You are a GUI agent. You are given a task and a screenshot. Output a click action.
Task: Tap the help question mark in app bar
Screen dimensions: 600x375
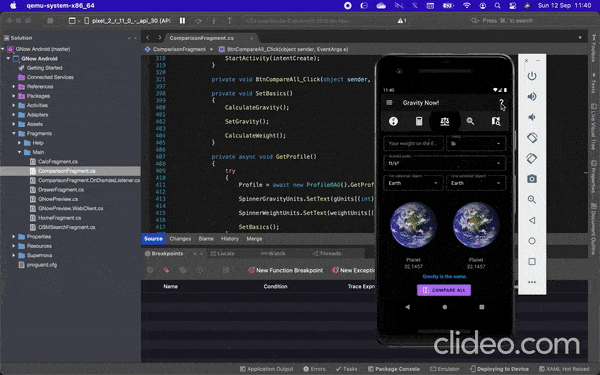(x=501, y=103)
